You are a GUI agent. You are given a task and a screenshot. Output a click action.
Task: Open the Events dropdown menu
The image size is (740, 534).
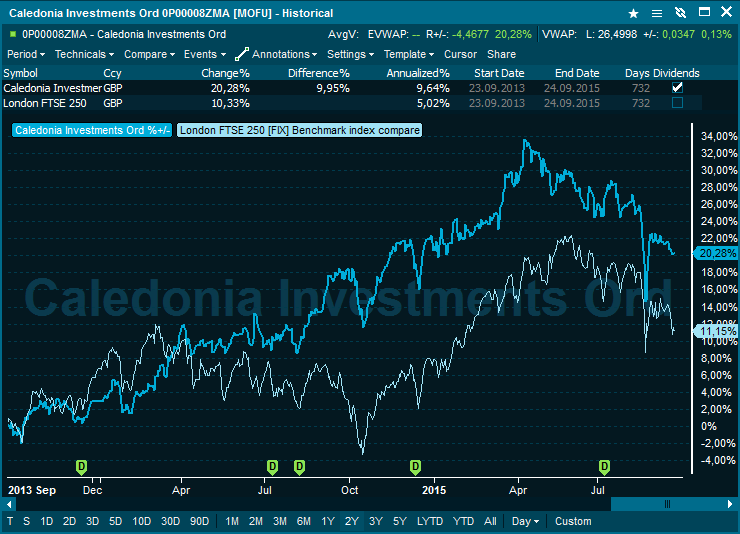click(205, 54)
